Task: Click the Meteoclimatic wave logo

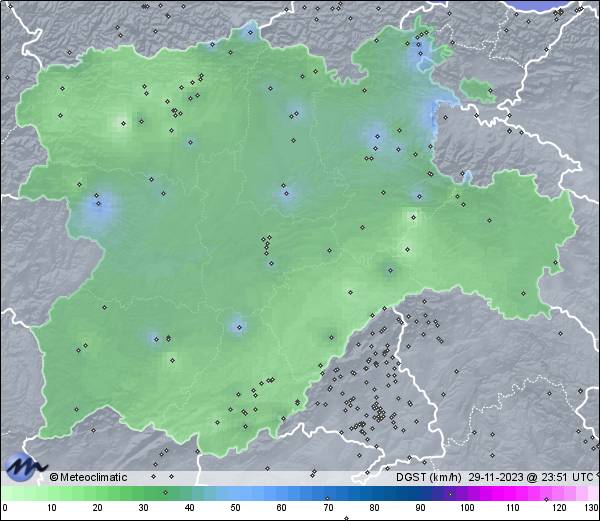Action: (x=24, y=467)
